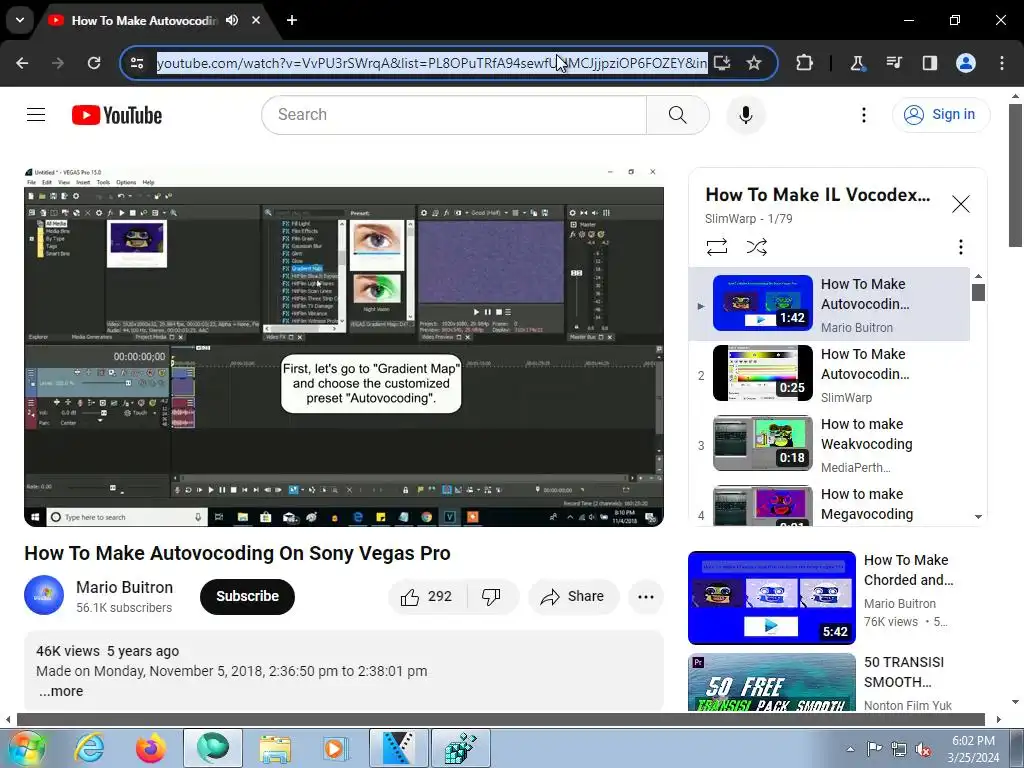
Task: Share this video
Action: [573, 596]
